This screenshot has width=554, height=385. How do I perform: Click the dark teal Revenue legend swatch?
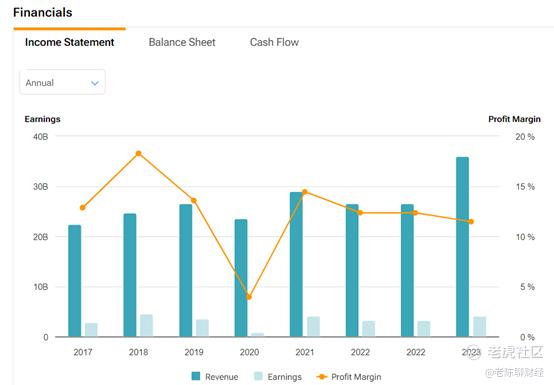pos(196,376)
